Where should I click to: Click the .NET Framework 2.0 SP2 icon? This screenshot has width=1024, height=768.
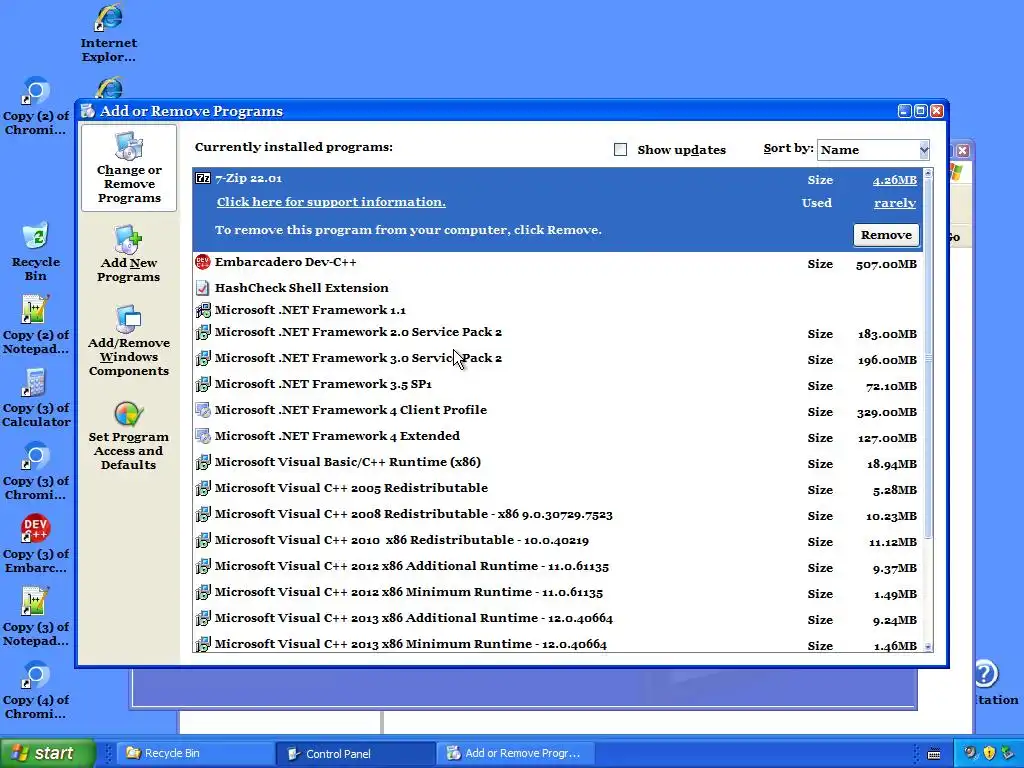tap(203, 332)
